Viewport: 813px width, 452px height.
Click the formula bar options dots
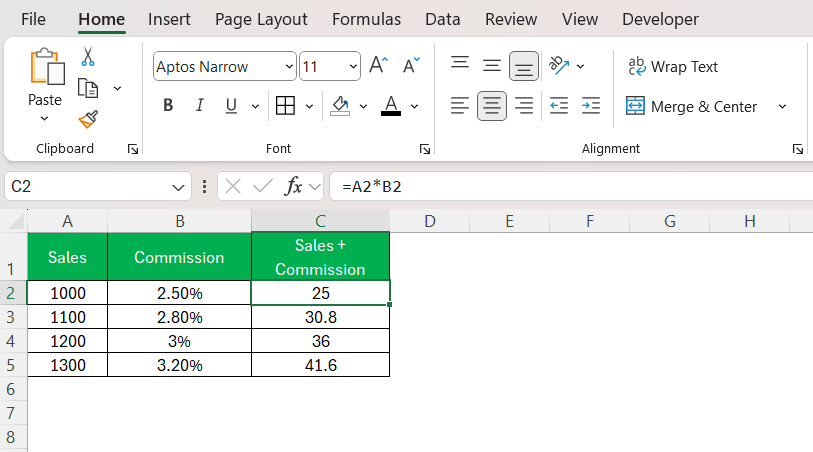pyautogui.click(x=204, y=186)
